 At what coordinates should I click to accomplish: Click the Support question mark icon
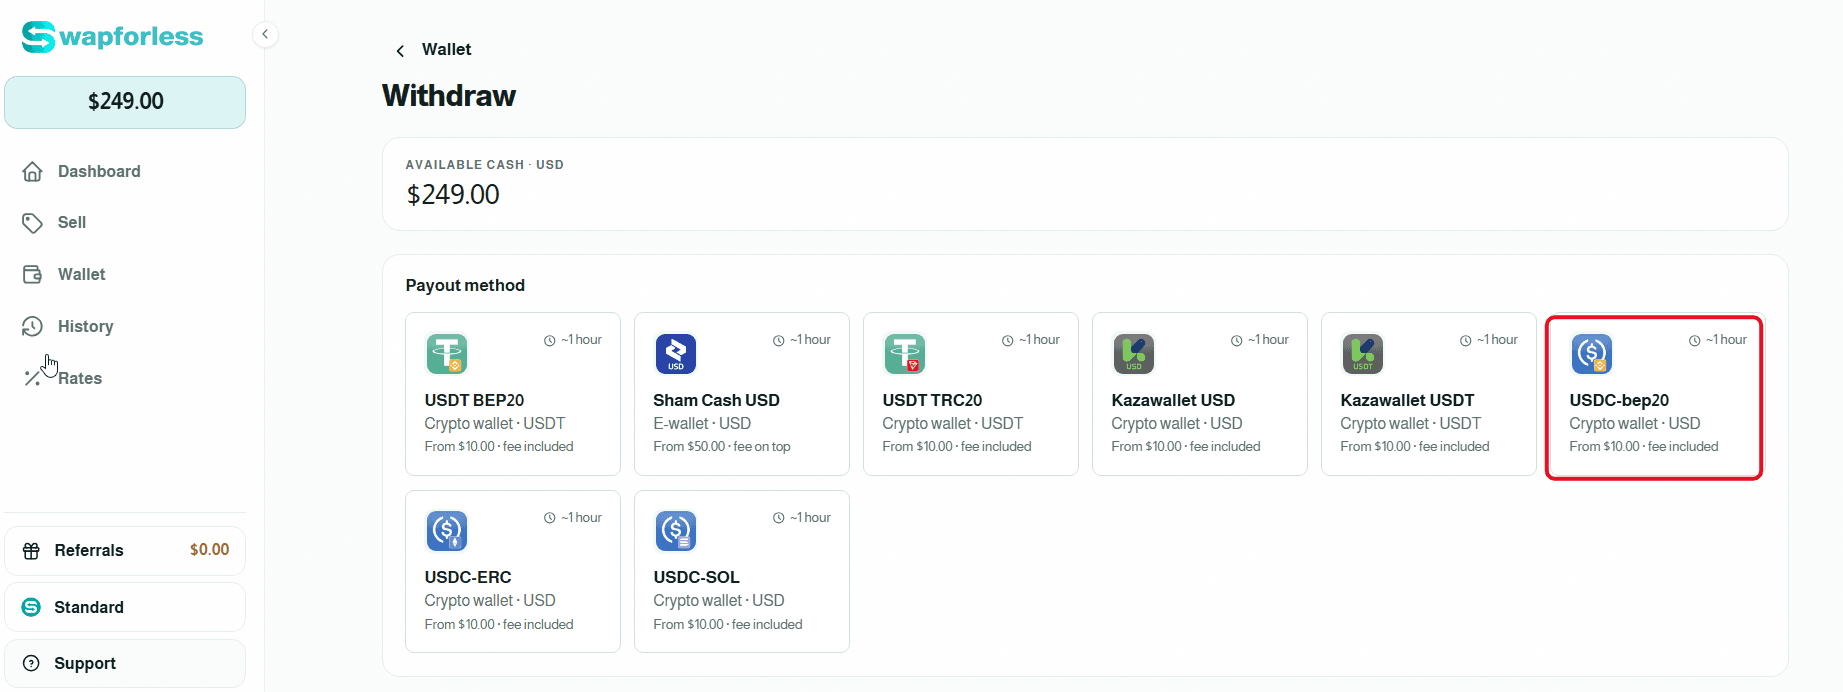(x=31, y=664)
